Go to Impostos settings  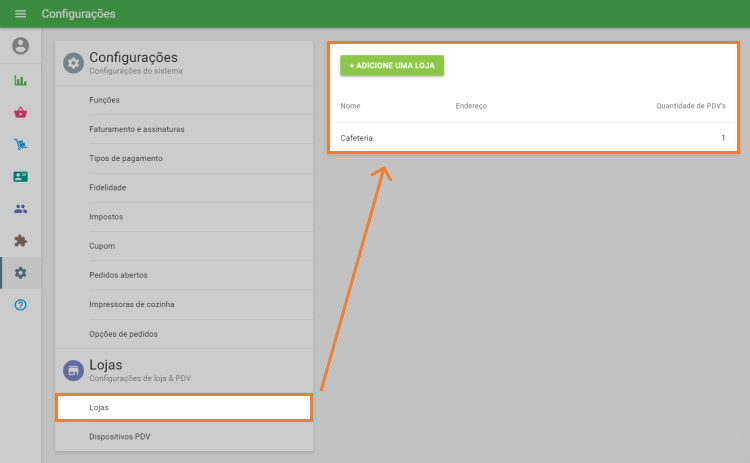click(x=106, y=216)
